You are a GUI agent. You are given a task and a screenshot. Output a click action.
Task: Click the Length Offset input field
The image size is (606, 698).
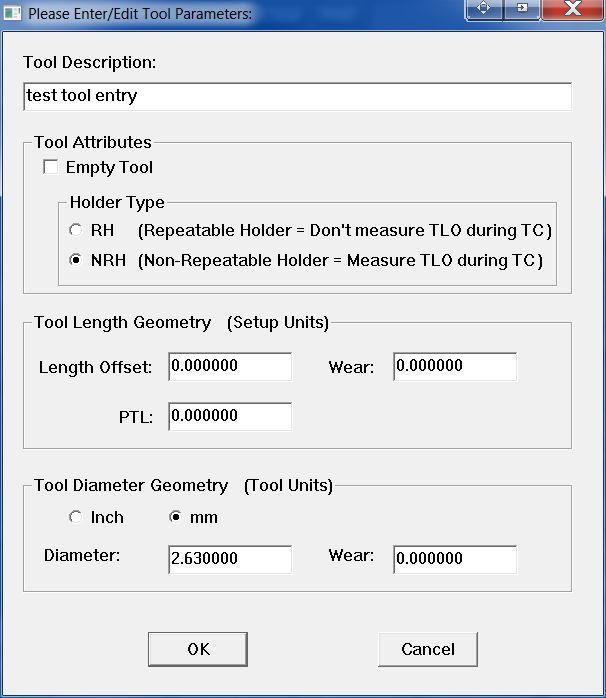(x=230, y=366)
